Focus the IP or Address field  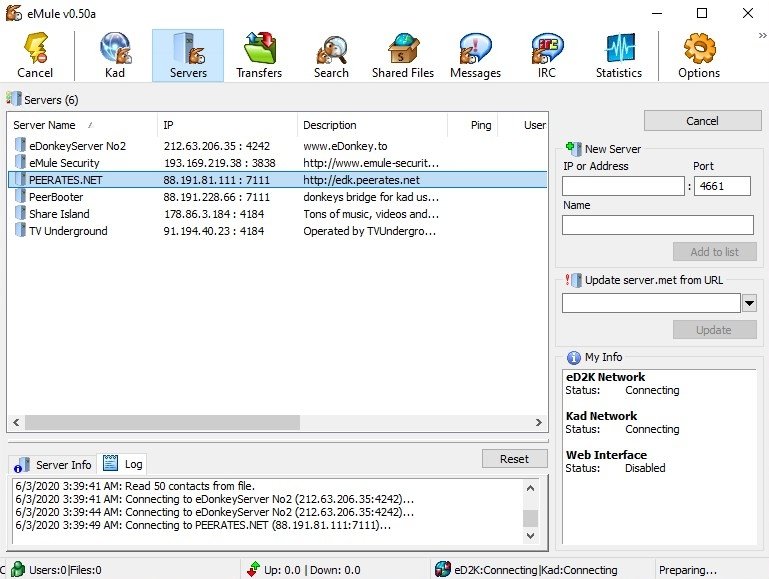[623, 186]
